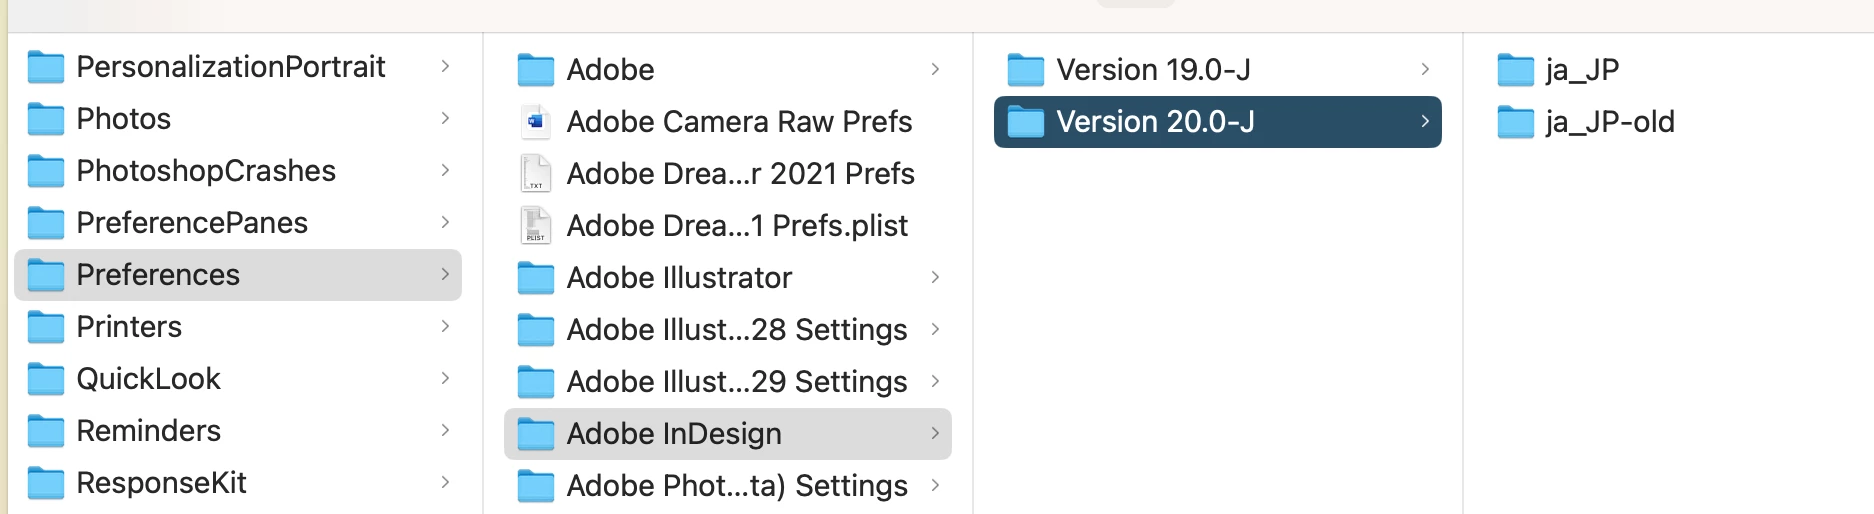The image size is (1874, 514).
Task: Expand the Adobe folder chevron arrow
Action: 935,70
